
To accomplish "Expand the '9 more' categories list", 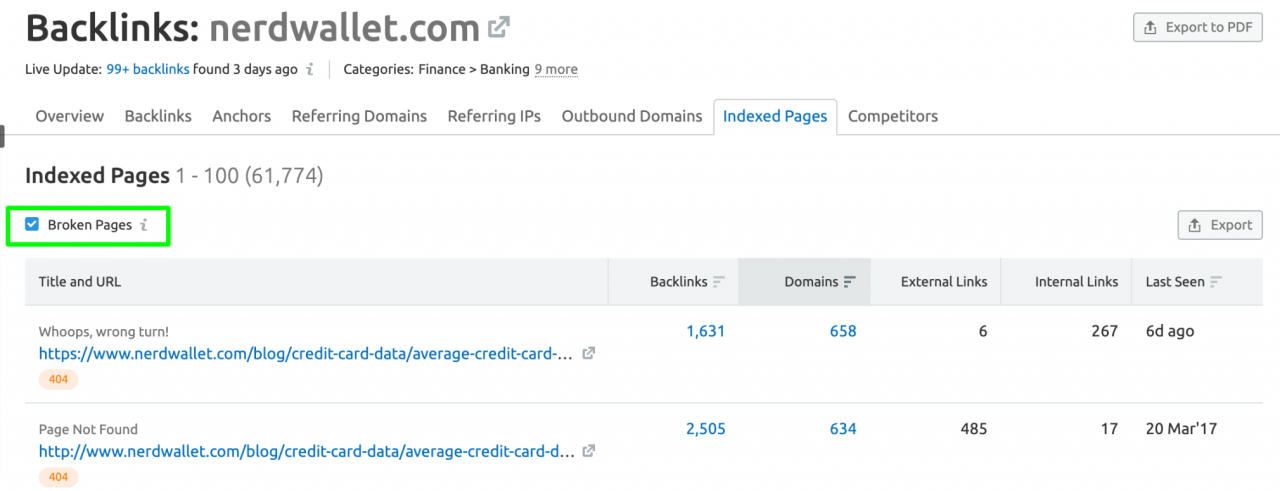I will (556, 69).
